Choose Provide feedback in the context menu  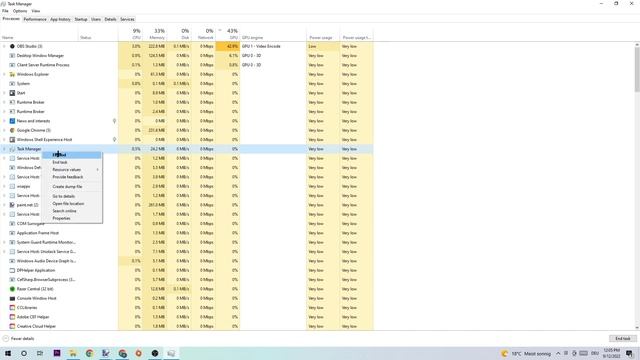(72, 177)
